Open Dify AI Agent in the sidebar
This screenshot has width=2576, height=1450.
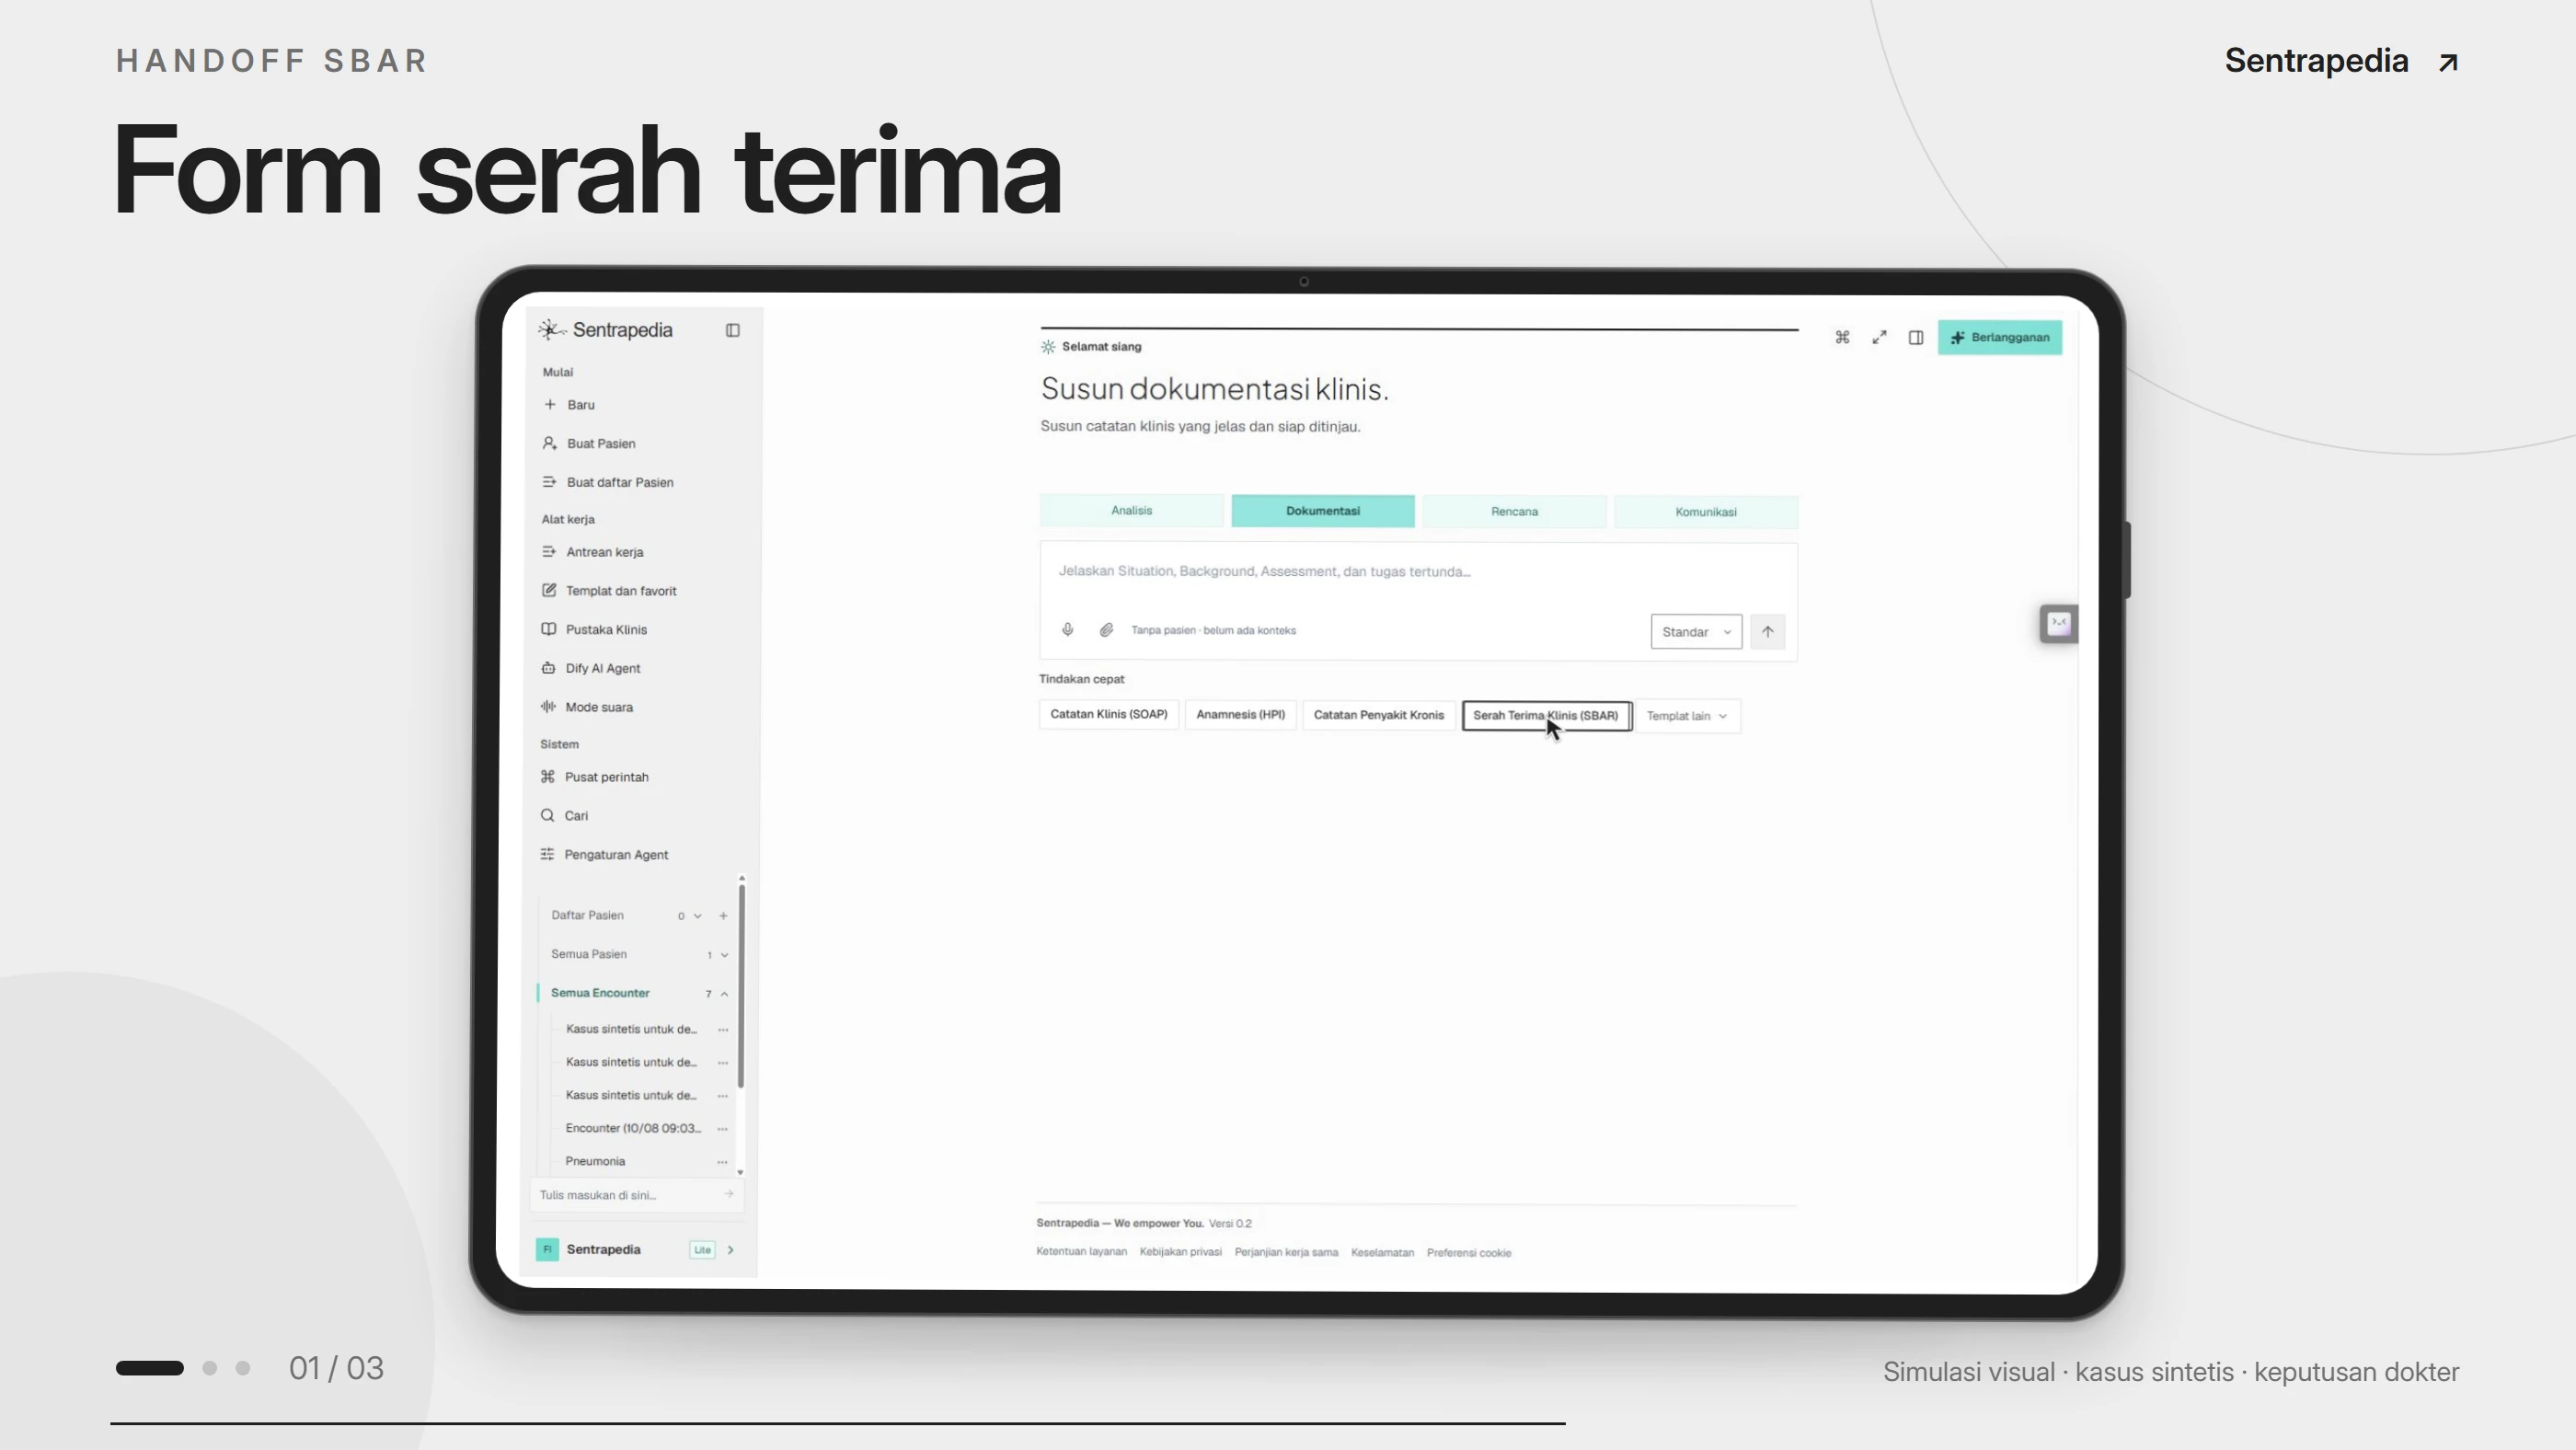click(591, 668)
